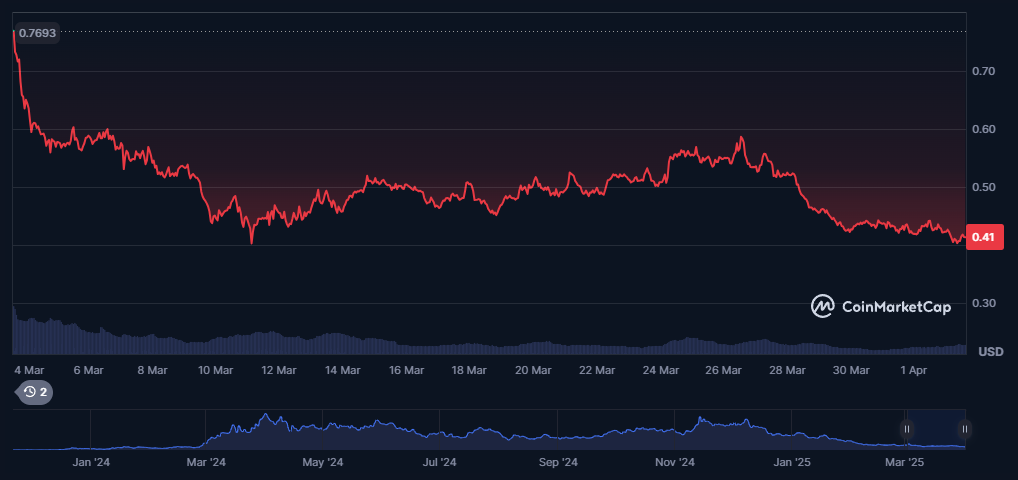The image size is (1018, 480).
Task: Click the 14 Mar date label
Action: coord(343,370)
